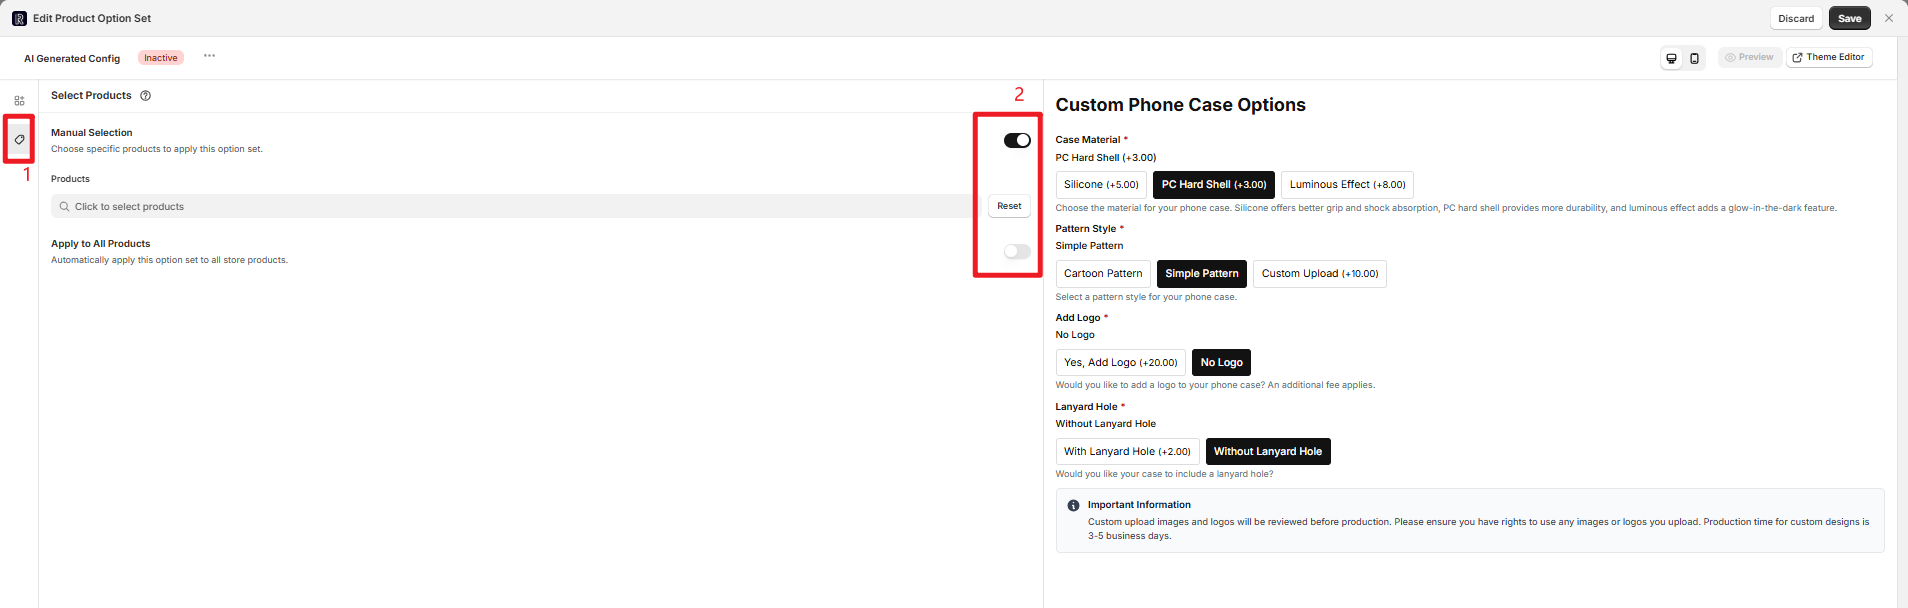Select the Custom Upload pattern style
This screenshot has width=1908, height=608.
click(x=1319, y=274)
